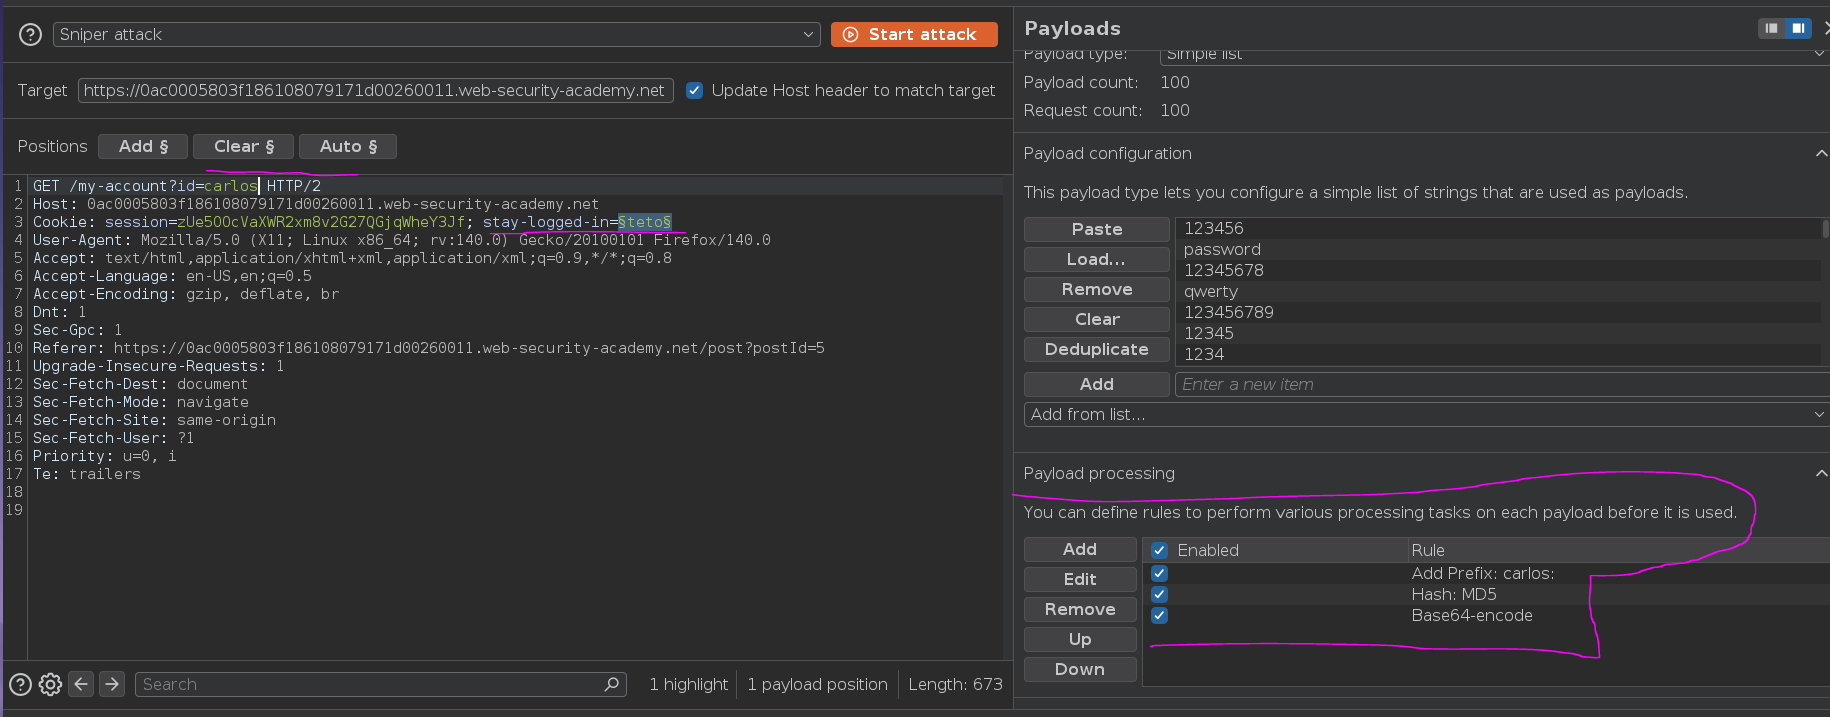Click the Length: 673 status text
The width and height of the screenshot is (1830, 717).
[955, 684]
